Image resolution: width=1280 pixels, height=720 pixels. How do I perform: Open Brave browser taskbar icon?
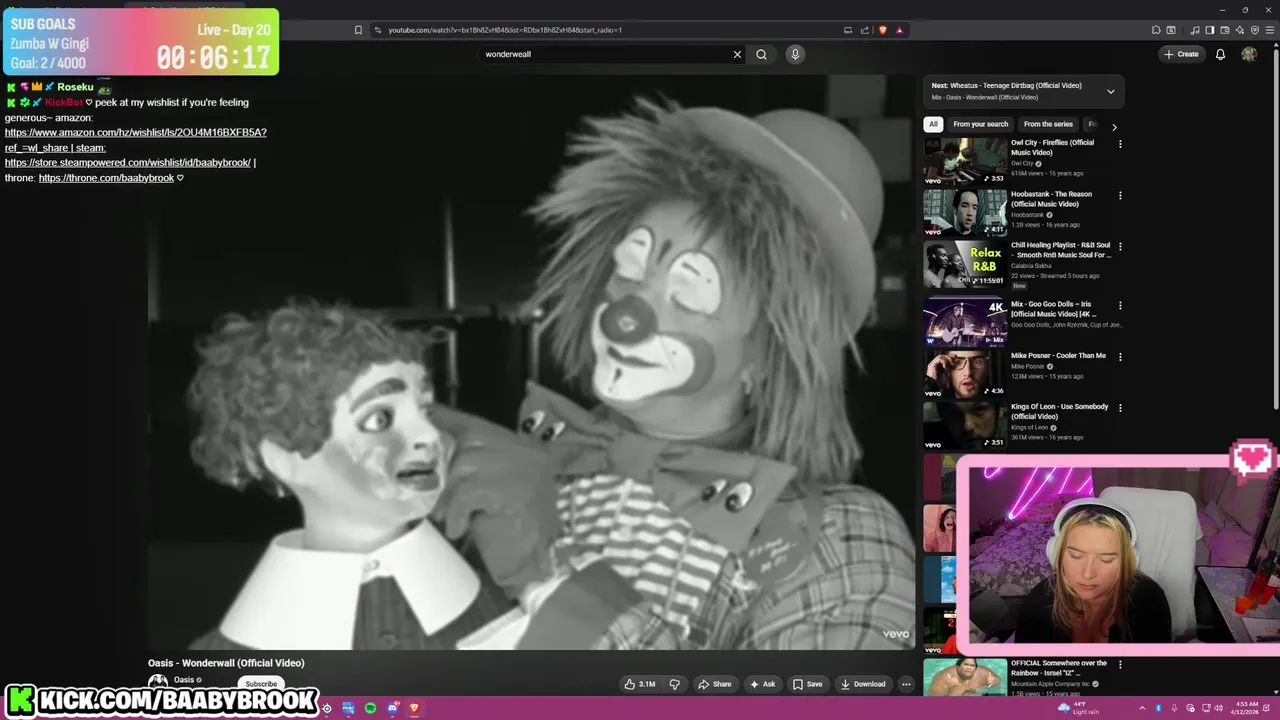(x=414, y=708)
